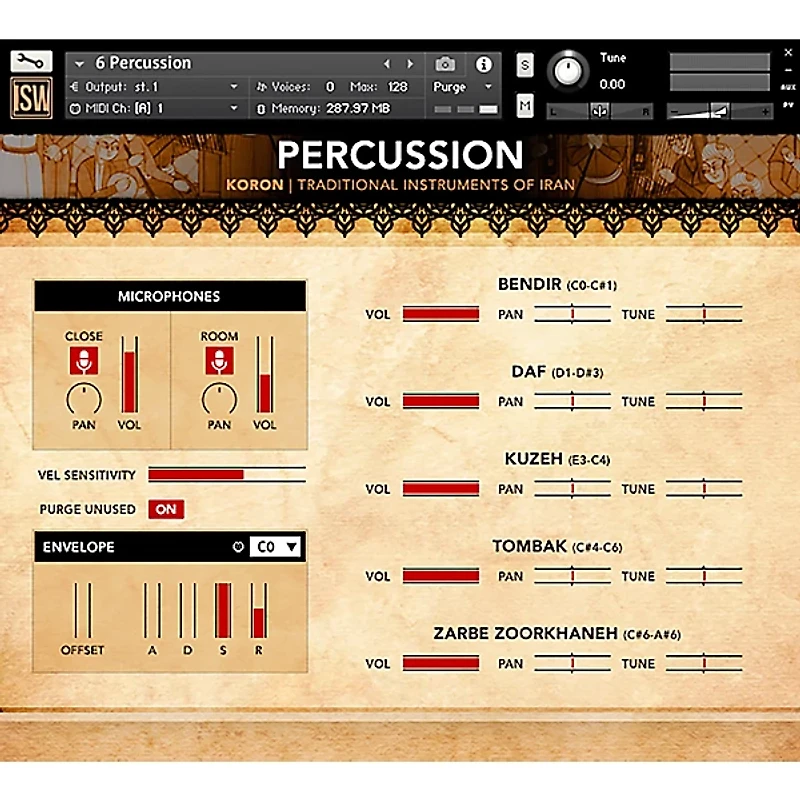The width and height of the screenshot is (800, 800).
Task: Click the 6 Percussion instrument name
Action: point(143,63)
